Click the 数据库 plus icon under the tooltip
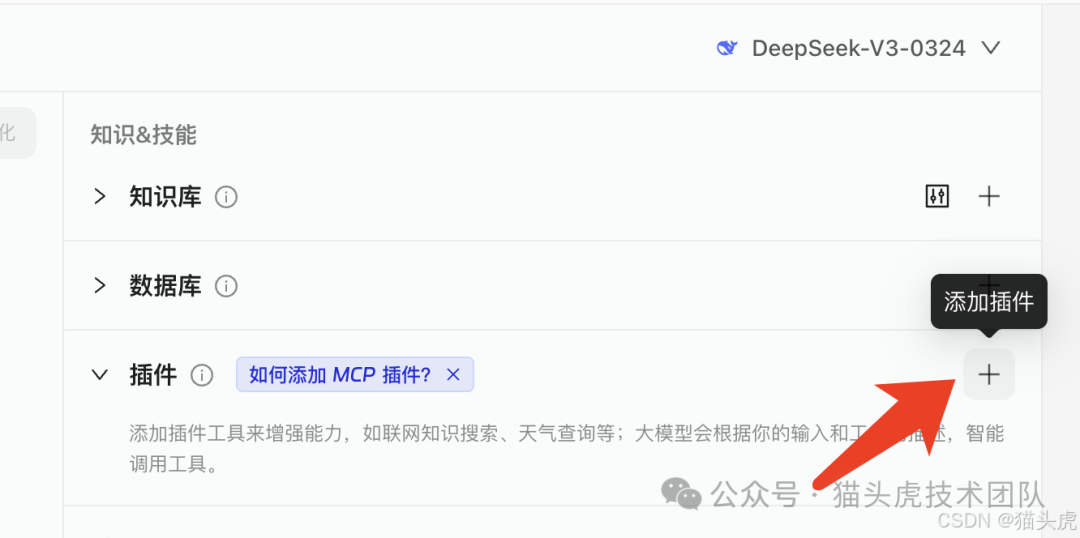This screenshot has height=538, width=1080. pyautogui.click(x=989, y=280)
